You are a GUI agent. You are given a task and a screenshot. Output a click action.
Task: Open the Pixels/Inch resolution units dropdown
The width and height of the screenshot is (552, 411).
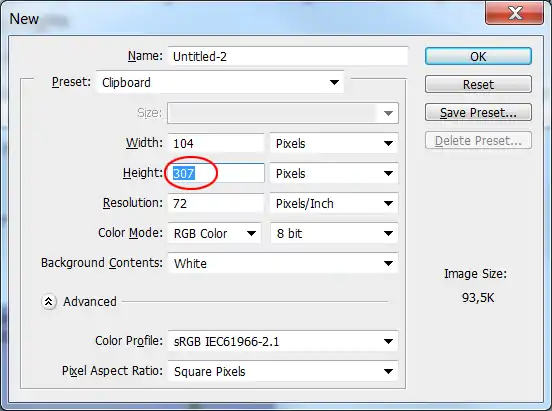click(334, 203)
